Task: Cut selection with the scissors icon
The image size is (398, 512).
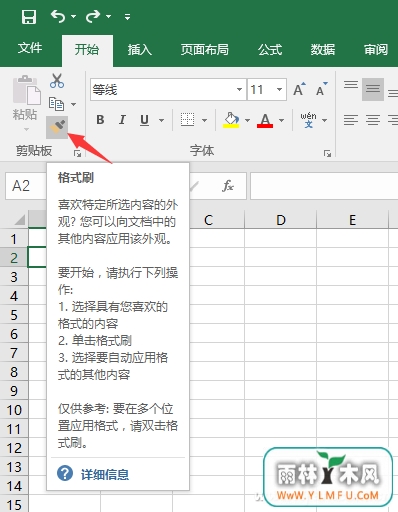Action: tap(57, 81)
